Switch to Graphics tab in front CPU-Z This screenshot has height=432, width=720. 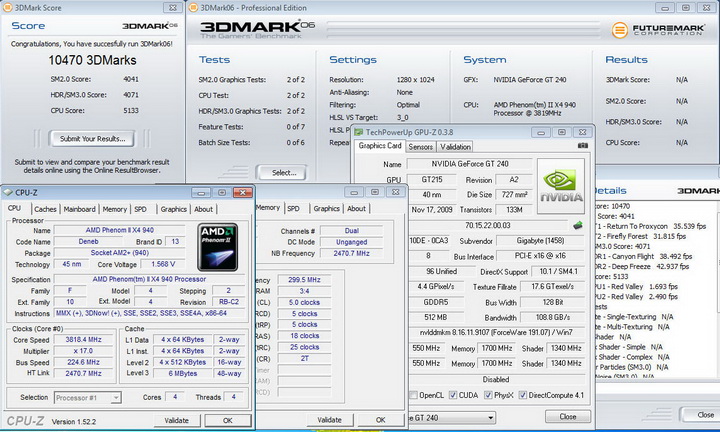[x=174, y=209]
